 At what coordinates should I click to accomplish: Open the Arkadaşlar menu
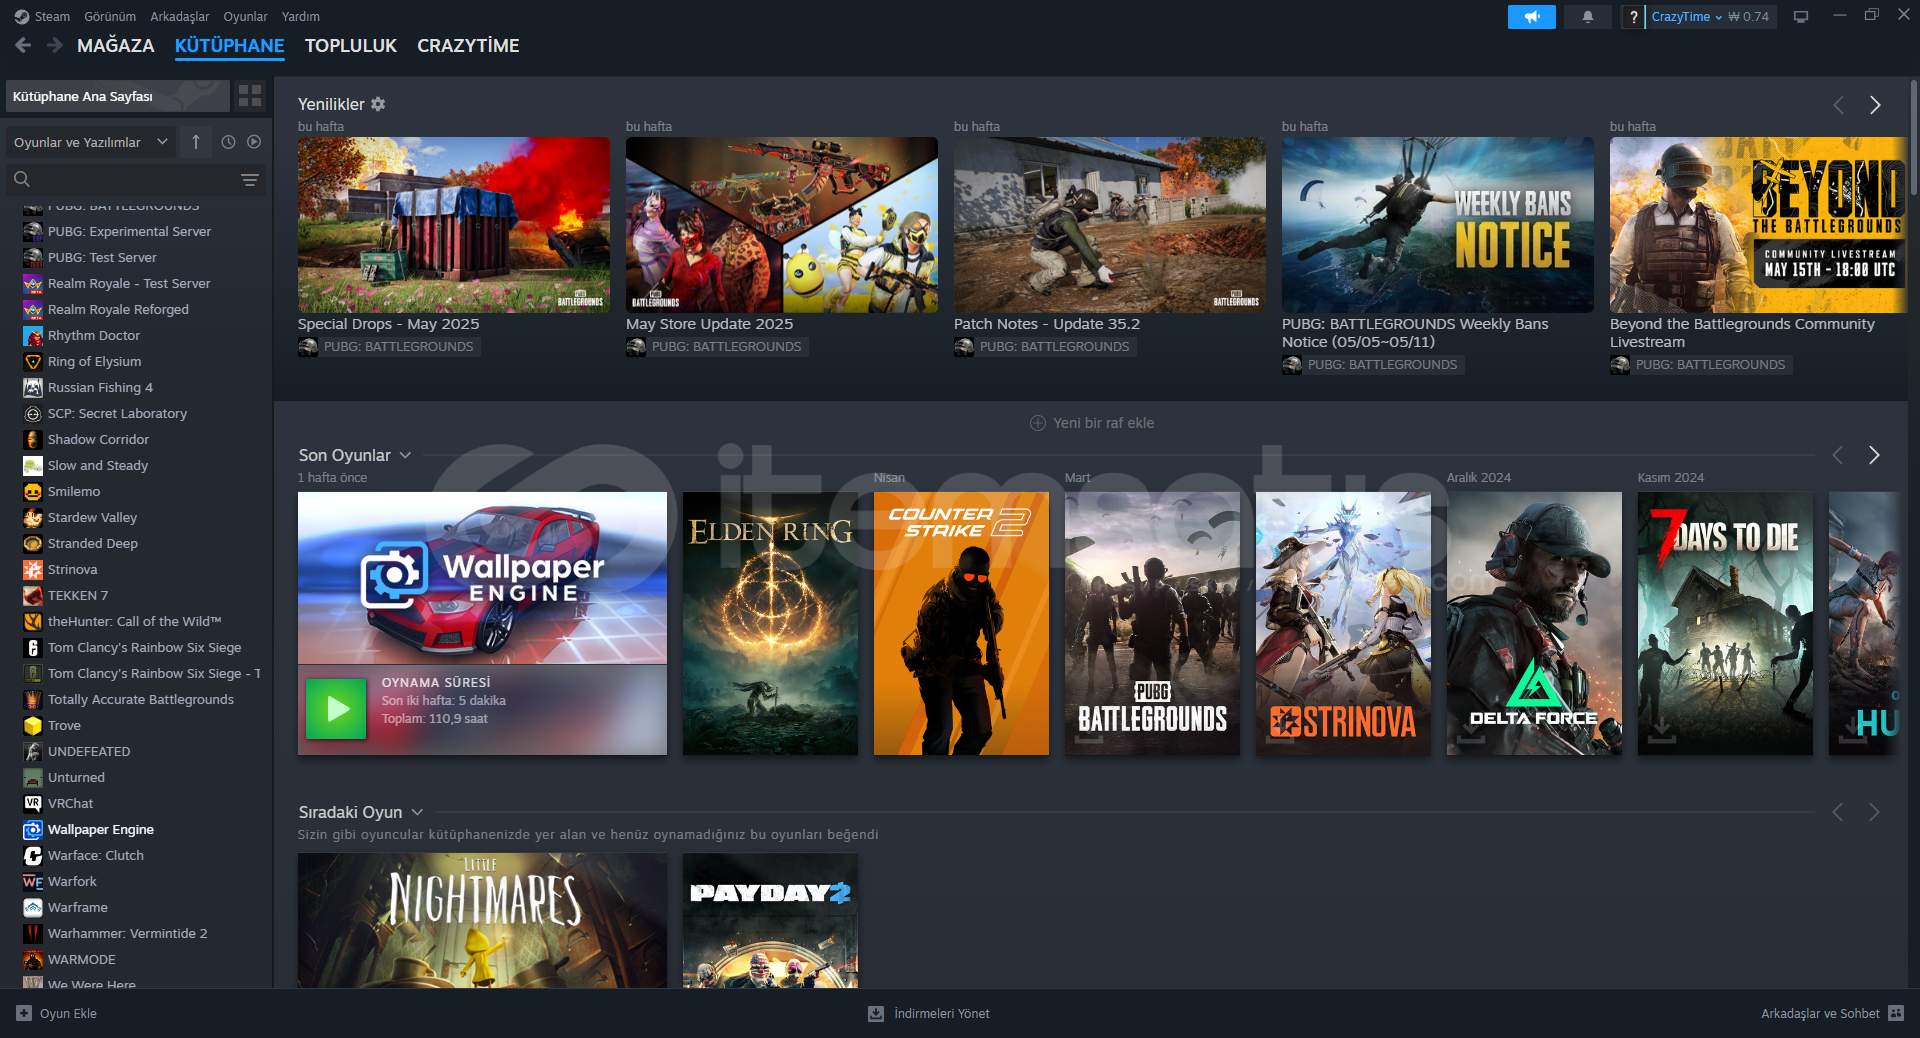click(x=180, y=17)
